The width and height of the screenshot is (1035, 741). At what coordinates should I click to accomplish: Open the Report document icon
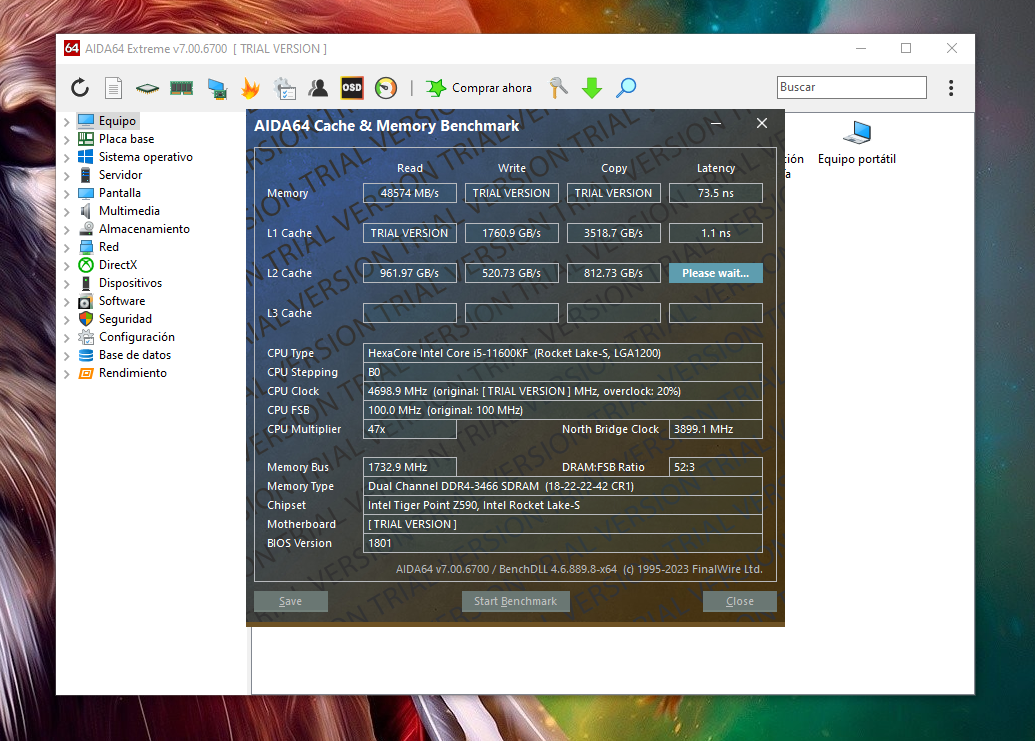coord(114,88)
